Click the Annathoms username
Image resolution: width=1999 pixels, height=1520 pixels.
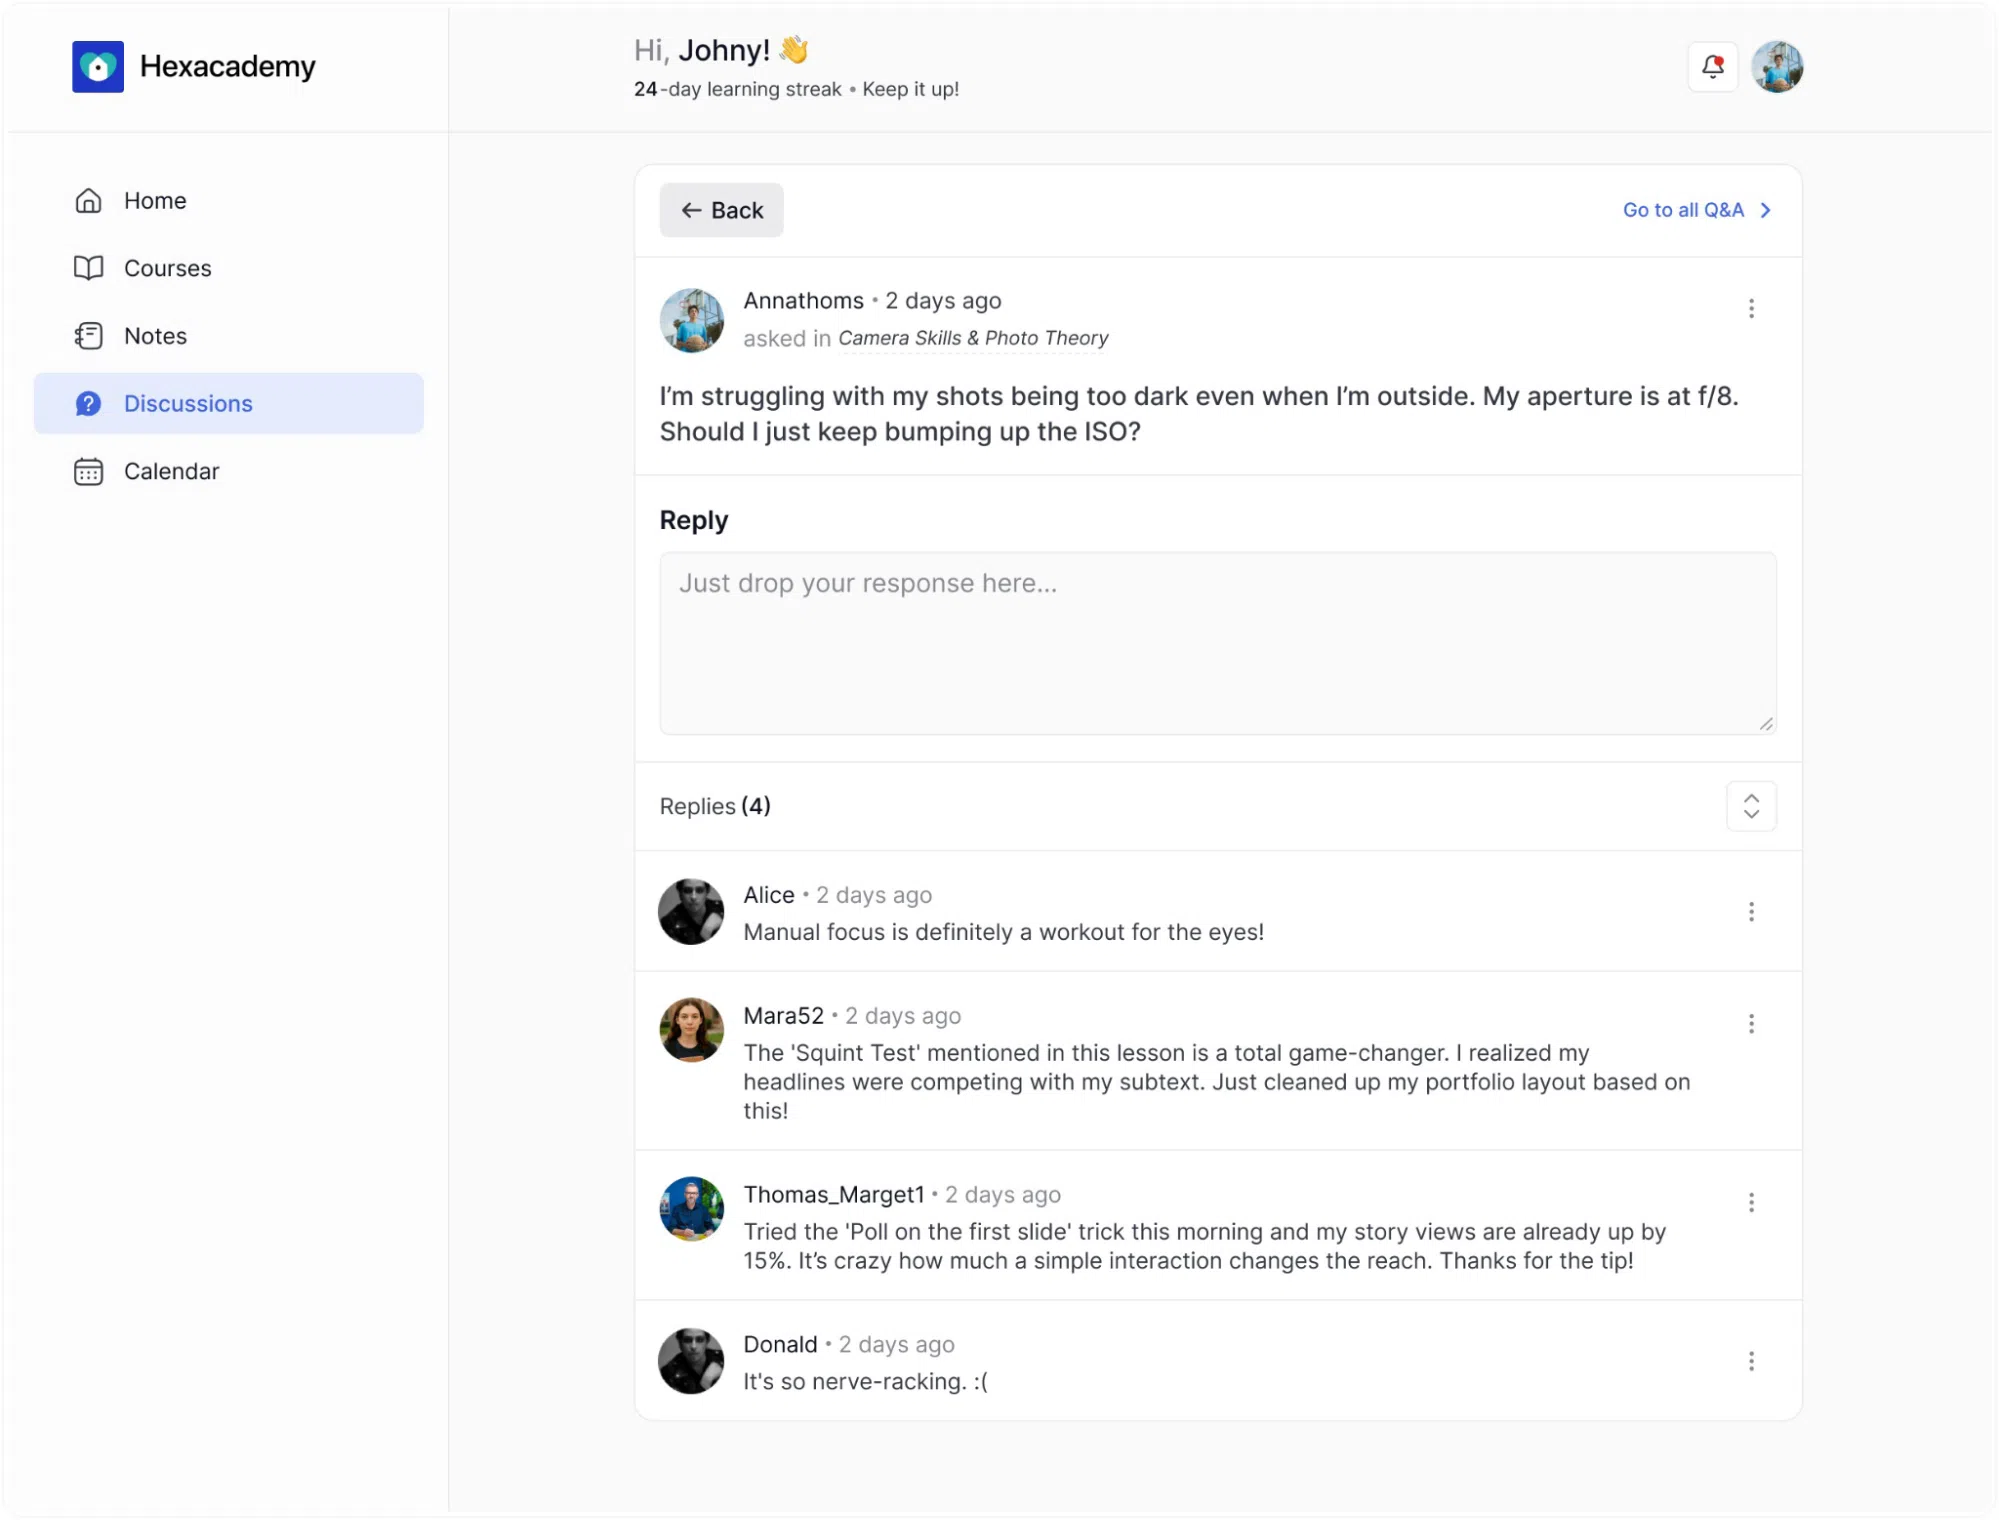803,301
